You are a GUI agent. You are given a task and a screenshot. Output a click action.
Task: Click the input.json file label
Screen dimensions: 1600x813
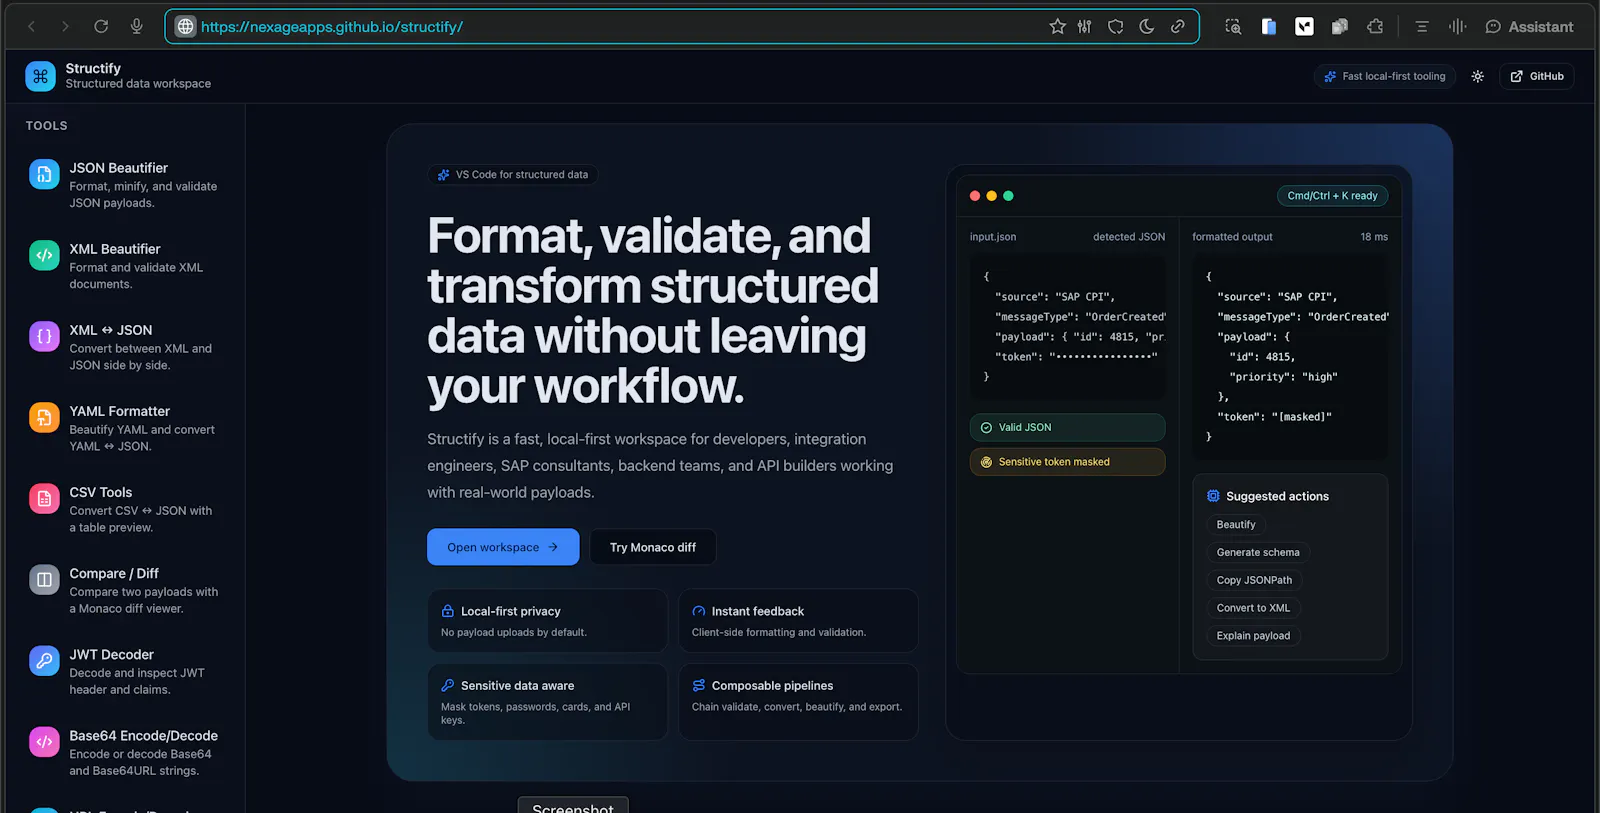tap(993, 237)
